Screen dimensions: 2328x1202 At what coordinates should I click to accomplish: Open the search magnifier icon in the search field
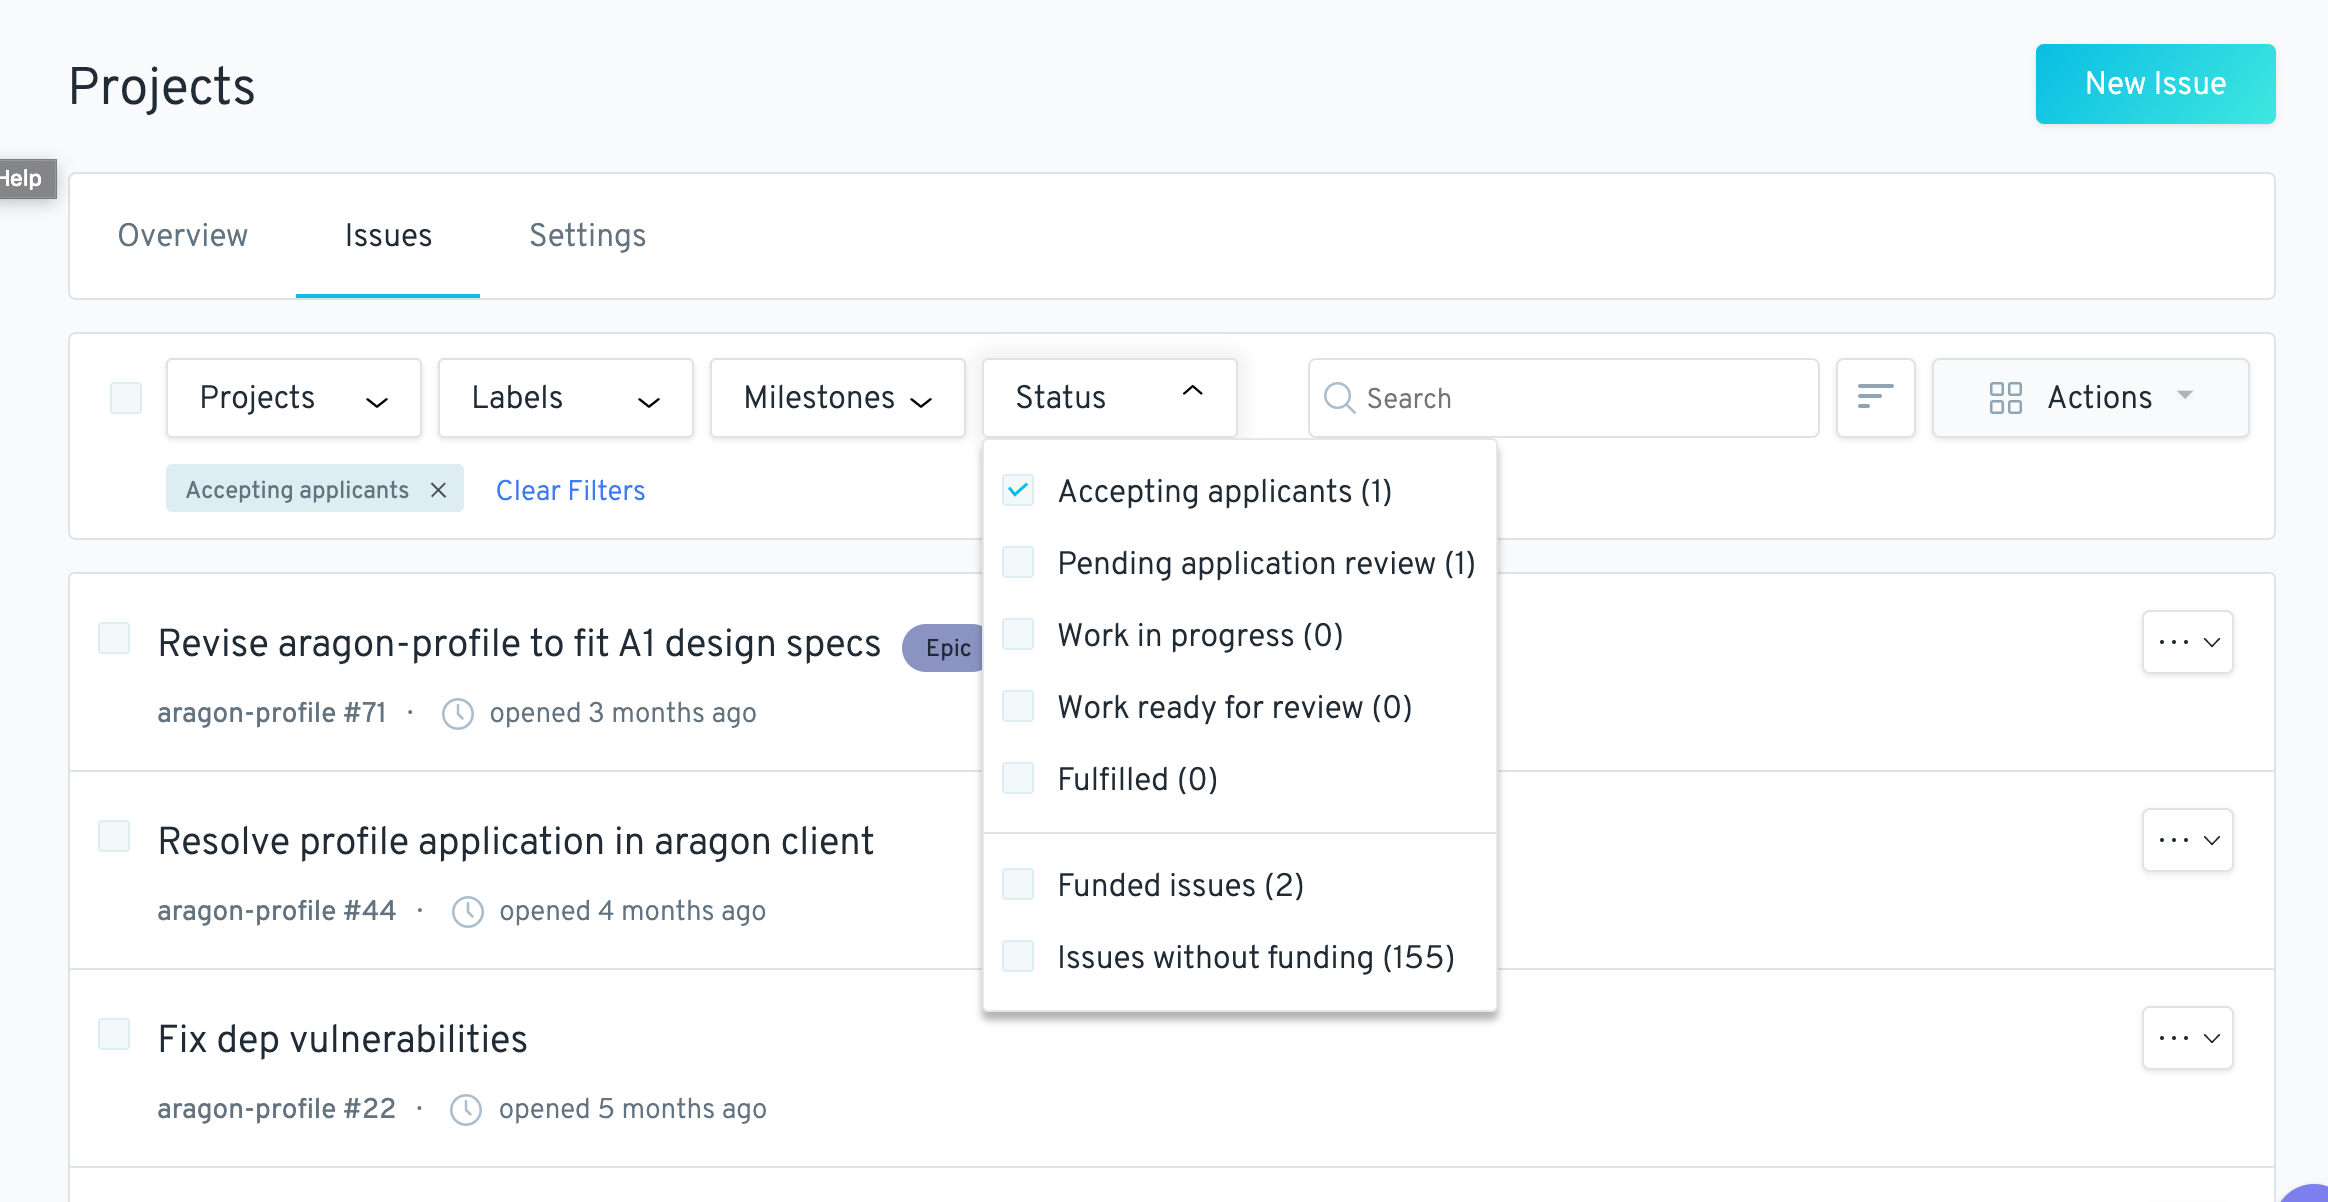pos(1340,398)
